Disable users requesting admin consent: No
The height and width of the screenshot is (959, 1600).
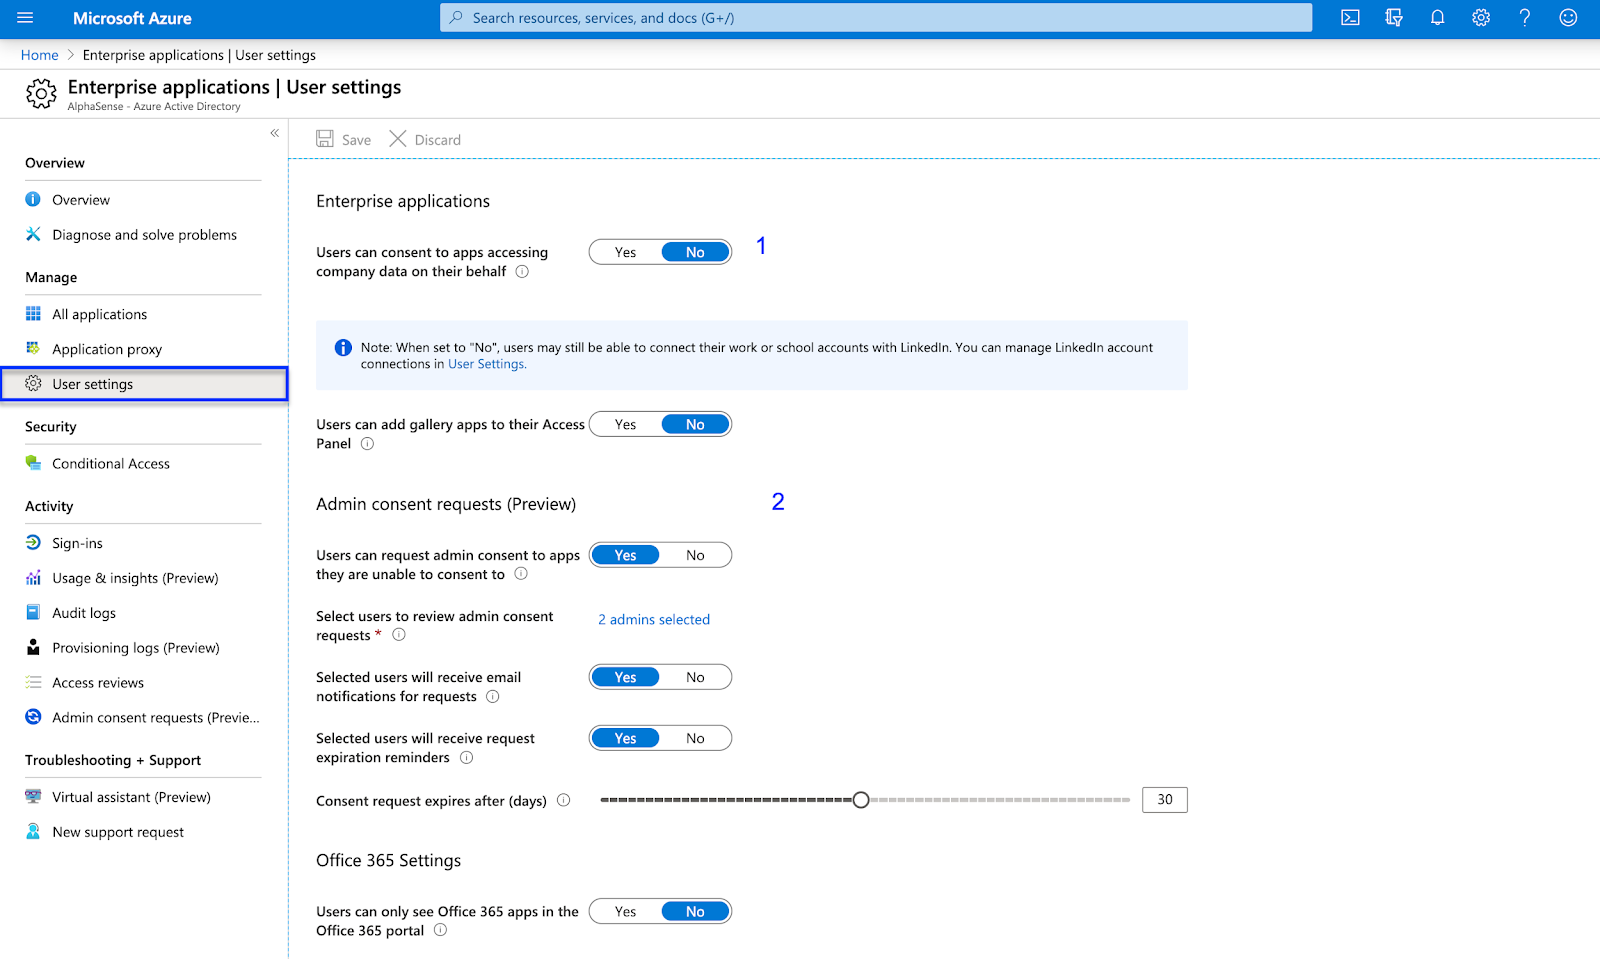click(695, 555)
